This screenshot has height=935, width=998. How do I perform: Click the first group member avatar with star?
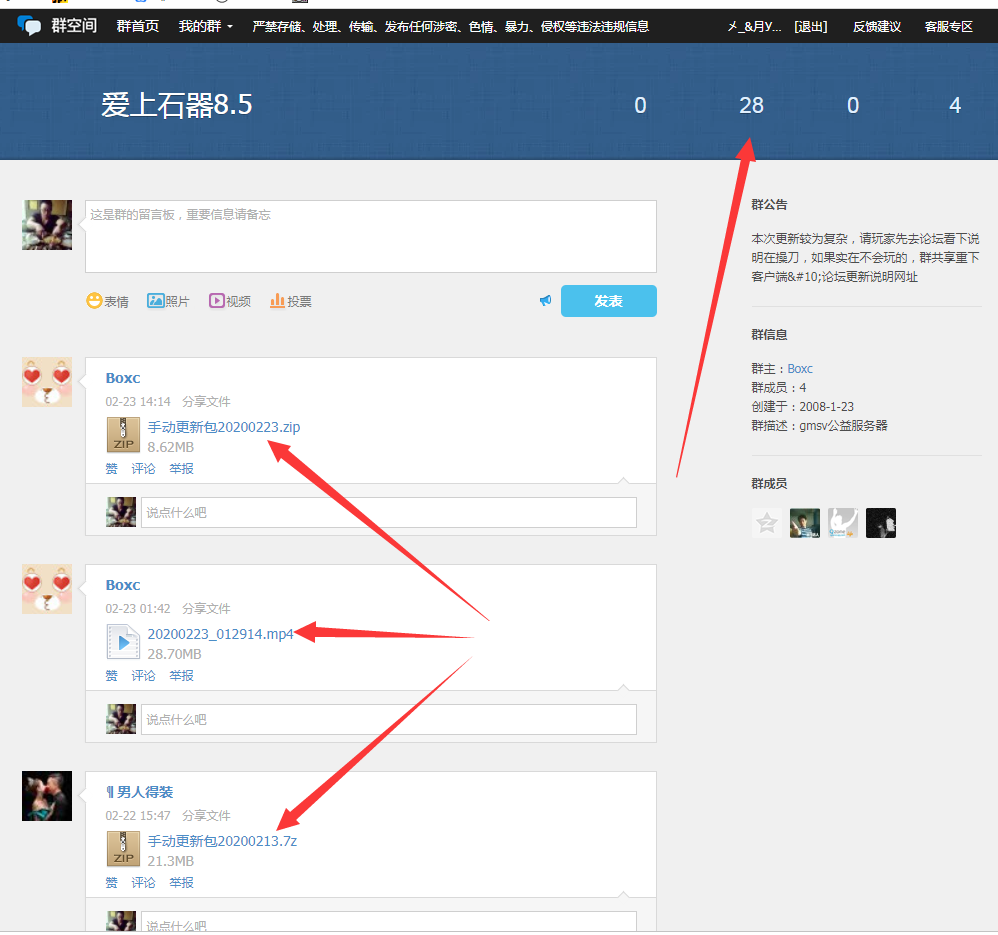tap(767, 523)
